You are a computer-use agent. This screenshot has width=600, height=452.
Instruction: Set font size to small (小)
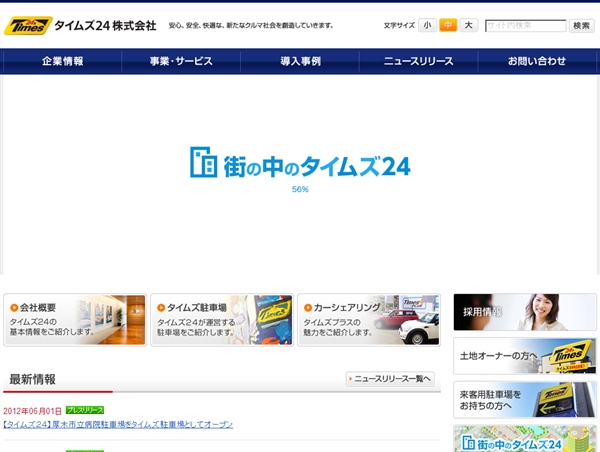pos(427,26)
